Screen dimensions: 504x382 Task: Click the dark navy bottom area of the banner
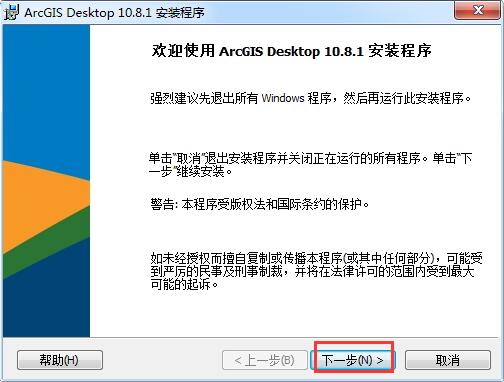coord(47,300)
